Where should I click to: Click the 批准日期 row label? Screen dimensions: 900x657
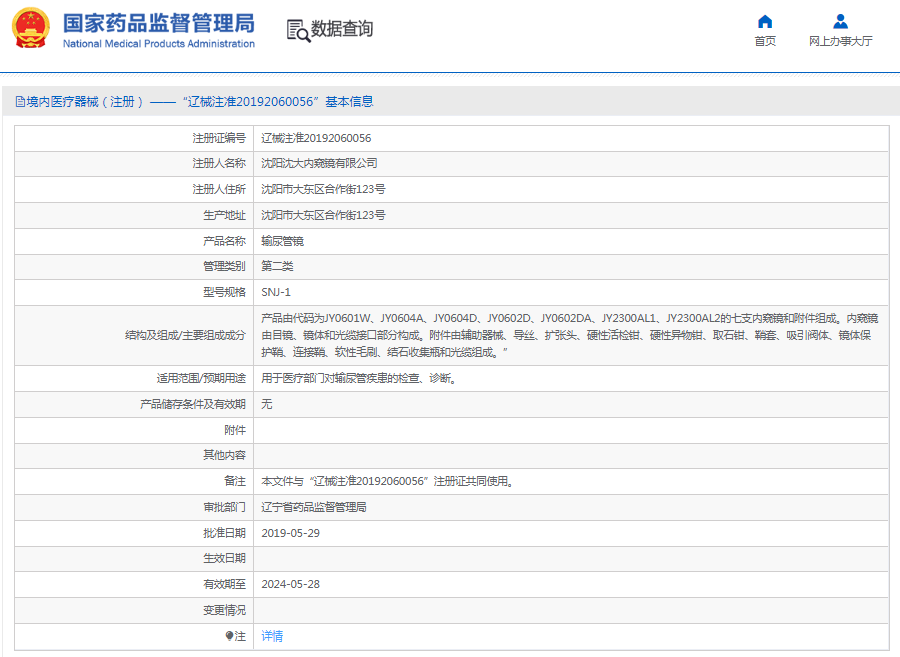click(x=224, y=533)
